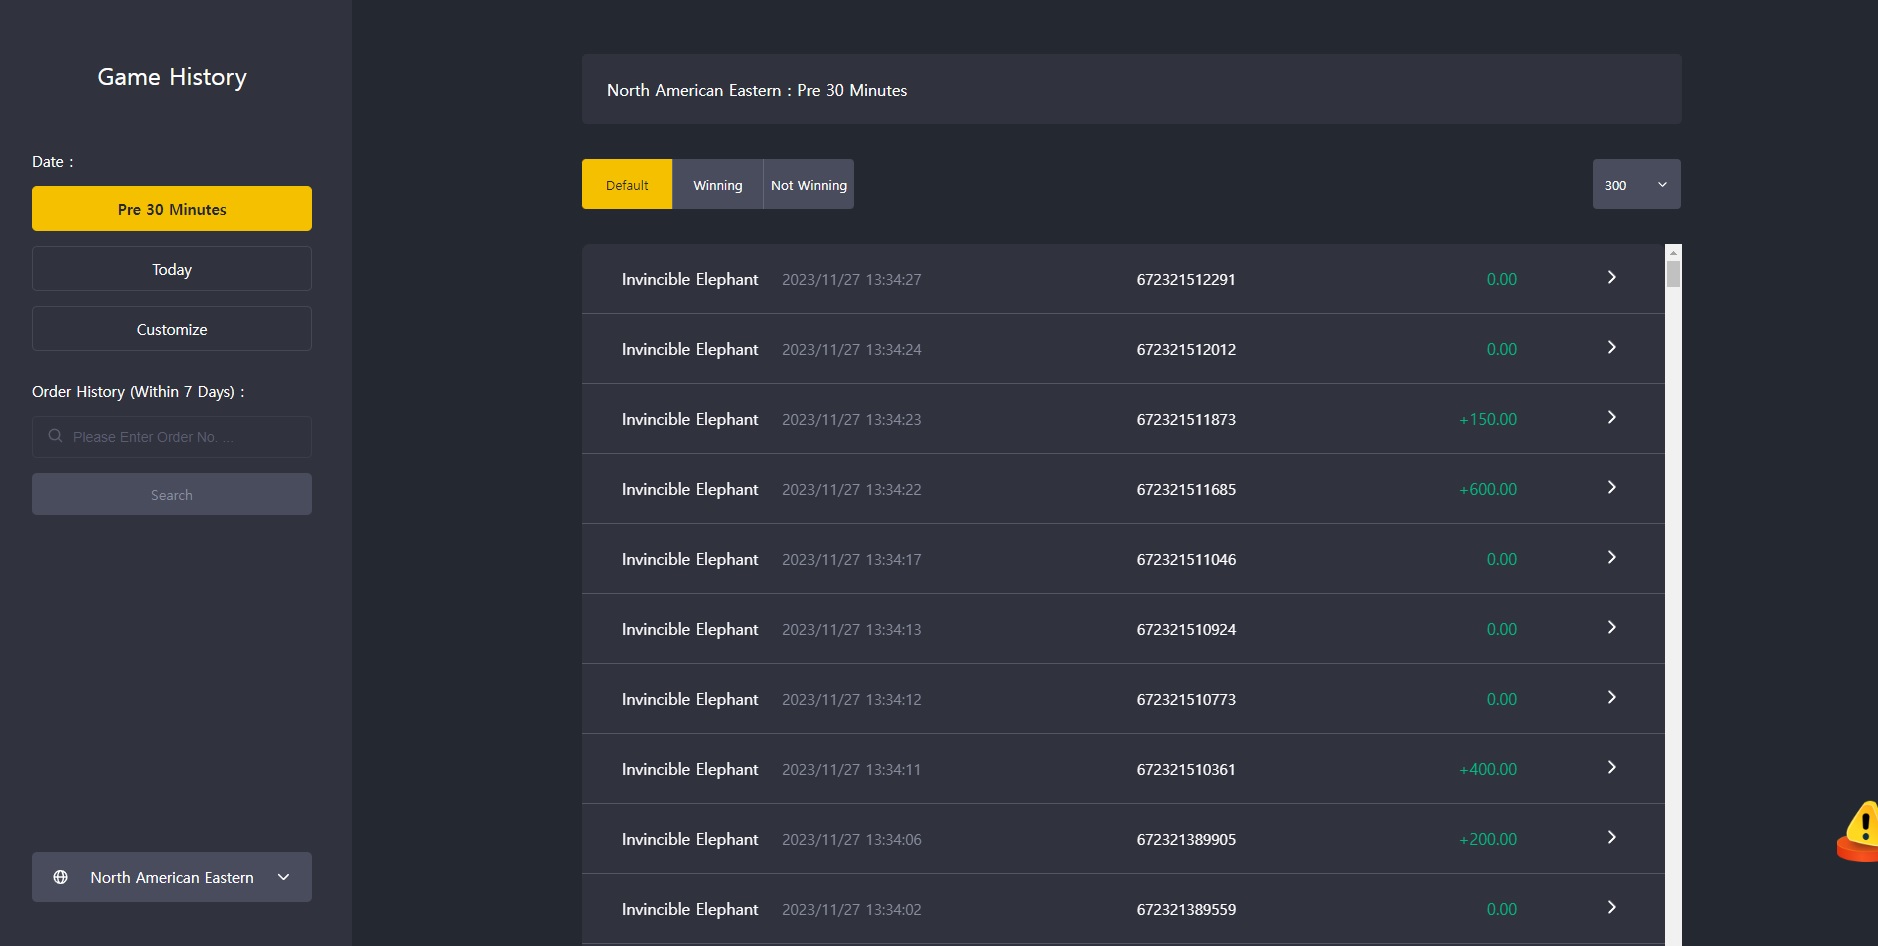1878x946 pixels.
Task: Switch to the Not Winning tab
Action: click(809, 184)
